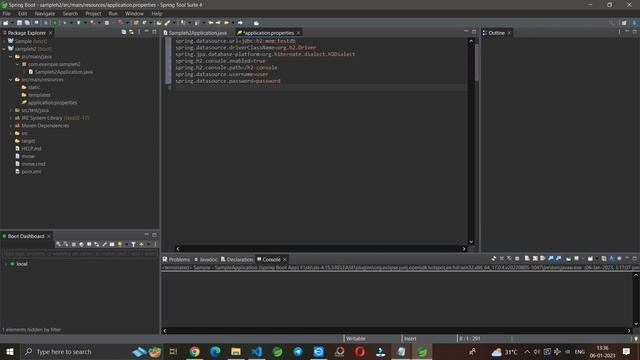
Task: Switch to Sampleh2Application.java editor tab
Action: pos(195,33)
